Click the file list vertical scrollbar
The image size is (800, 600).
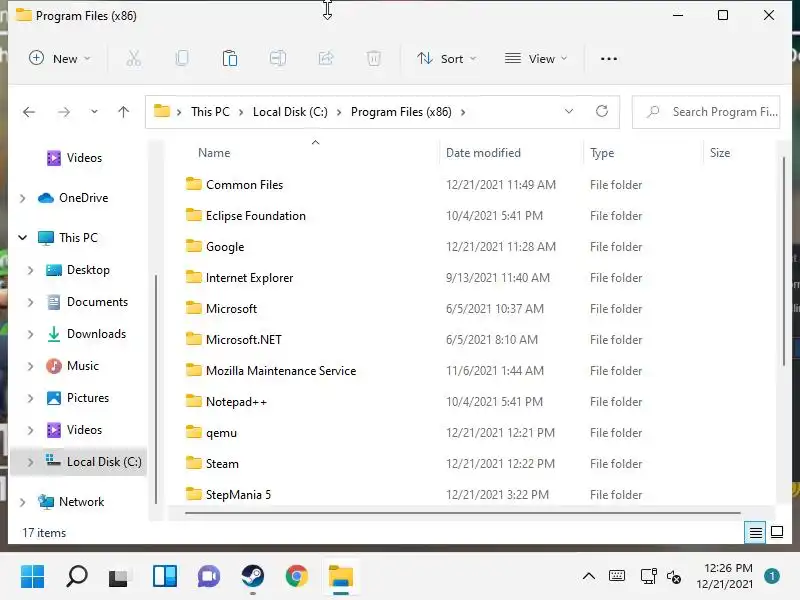[x=784, y=262]
